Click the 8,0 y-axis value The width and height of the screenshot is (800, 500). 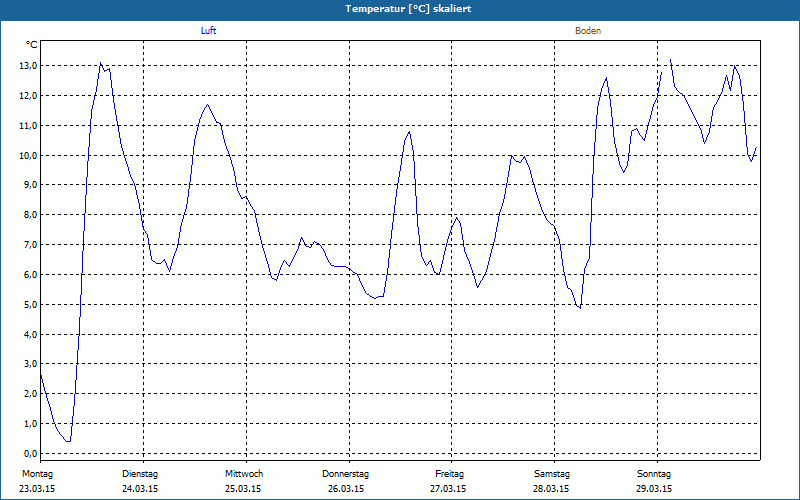click(30, 215)
